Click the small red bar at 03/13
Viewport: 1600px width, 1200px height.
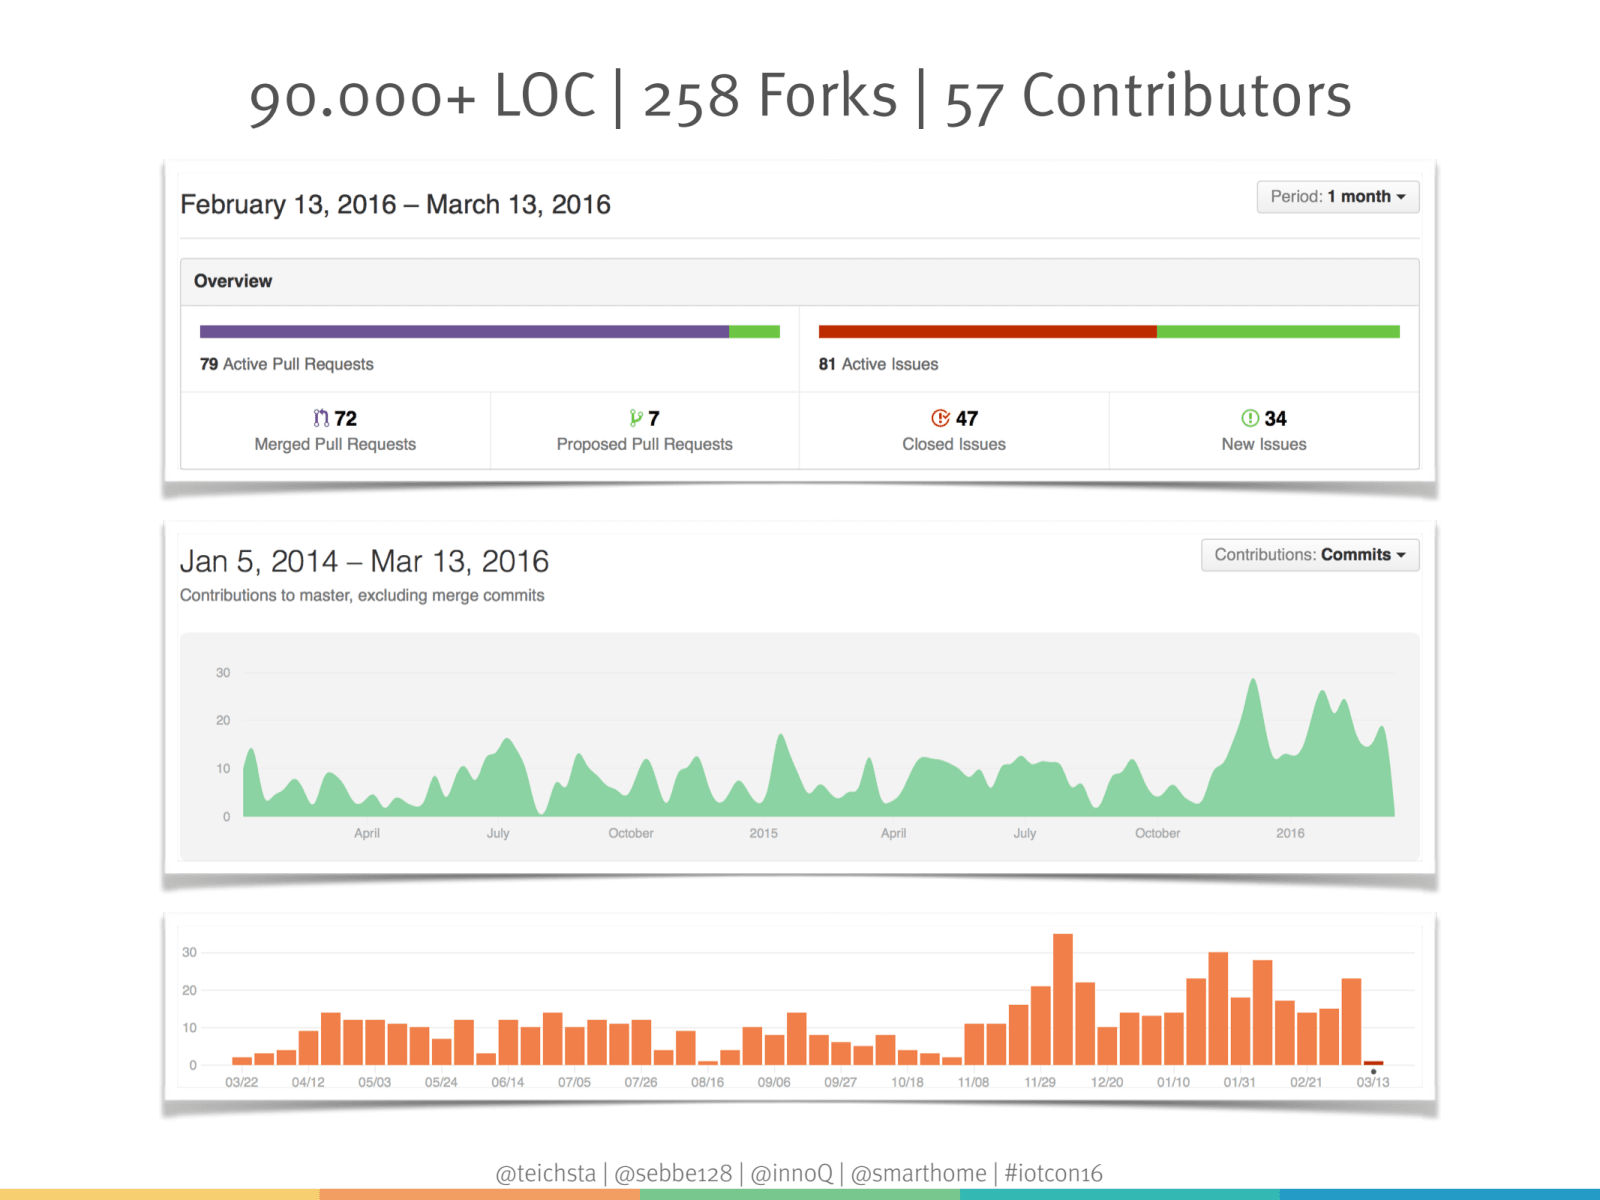[1373, 1063]
